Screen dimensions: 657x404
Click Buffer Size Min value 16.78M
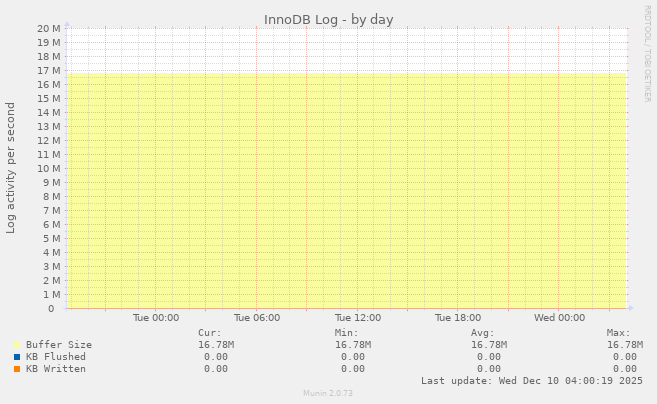pyautogui.click(x=352, y=345)
